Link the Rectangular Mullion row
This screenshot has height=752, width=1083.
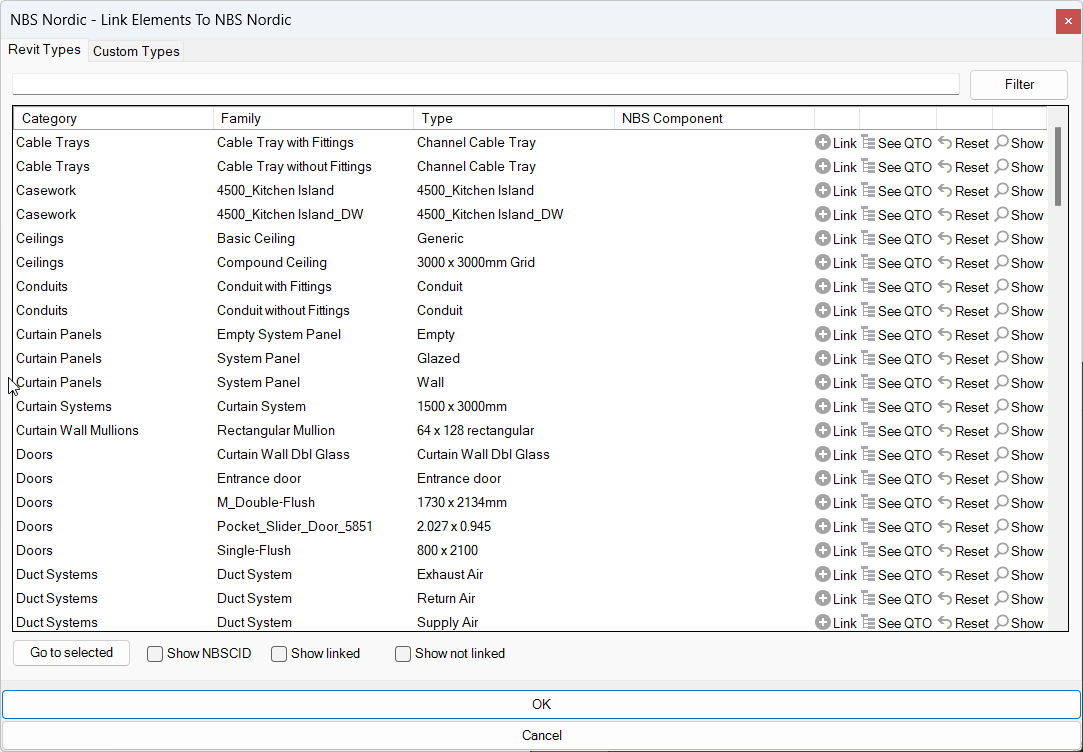coord(836,431)
